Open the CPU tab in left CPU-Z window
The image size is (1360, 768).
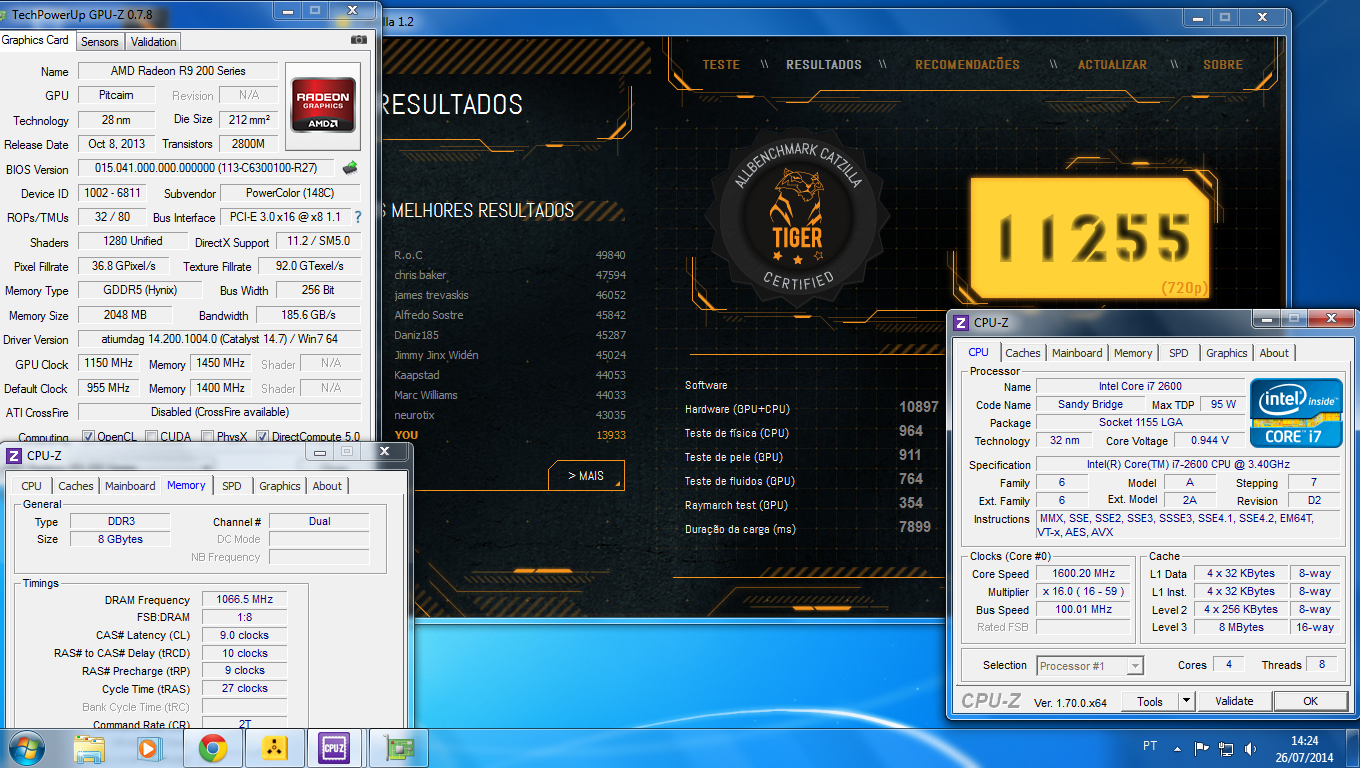pos(32,486)
